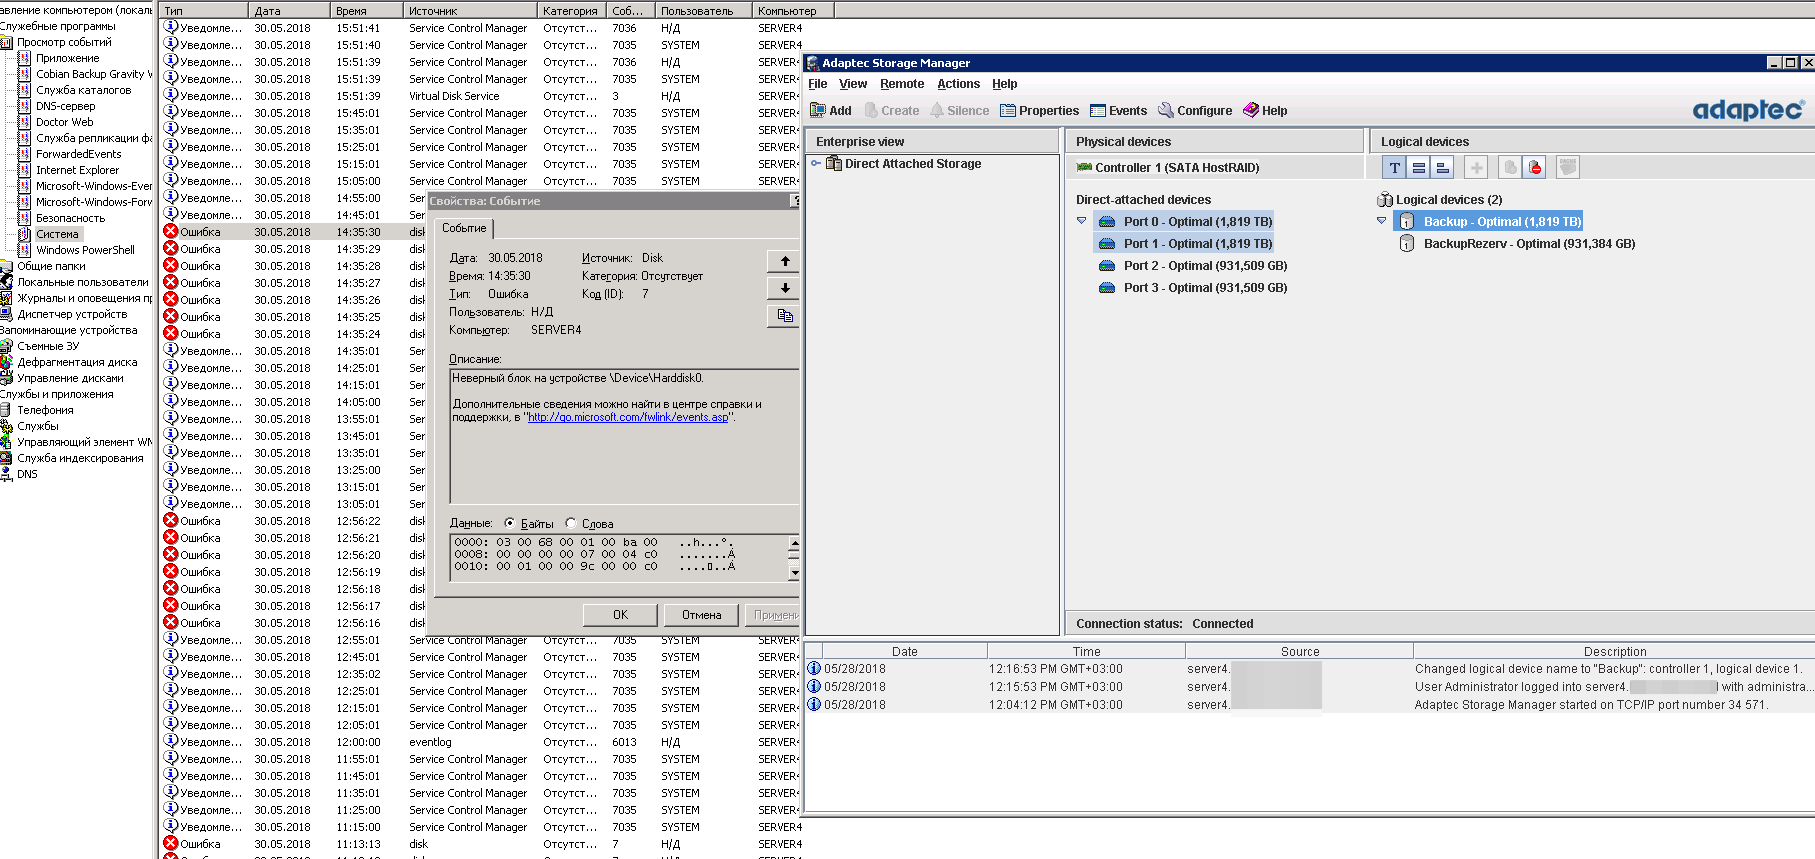Select the log entry 'Adaptec Storage Manager started'

[x=1310, y=705]
